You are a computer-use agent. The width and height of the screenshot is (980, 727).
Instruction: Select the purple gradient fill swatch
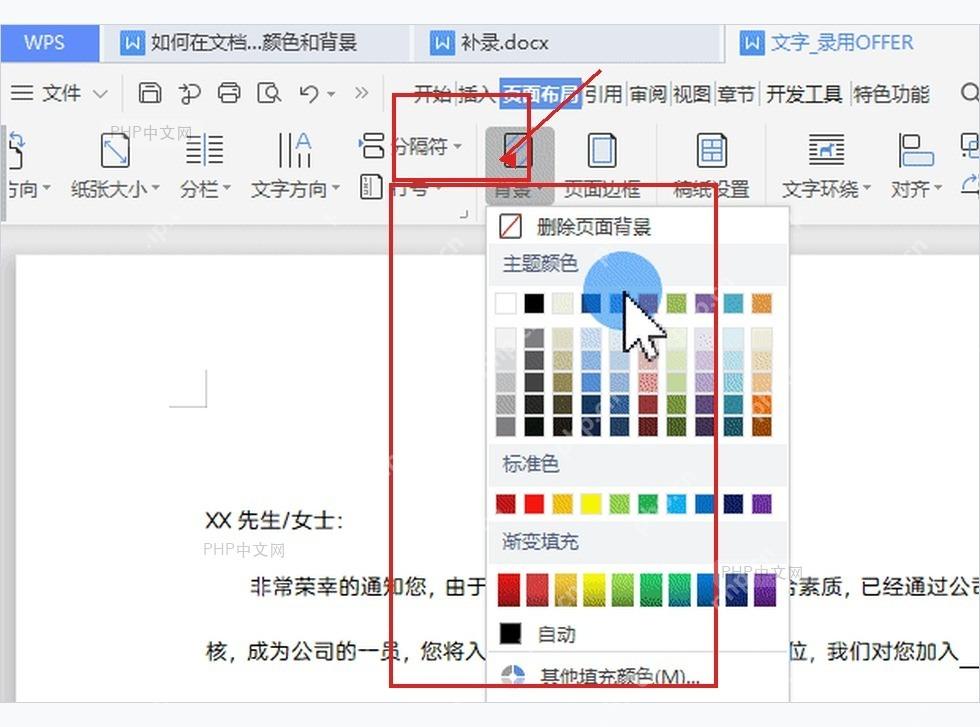click(764, 590)
